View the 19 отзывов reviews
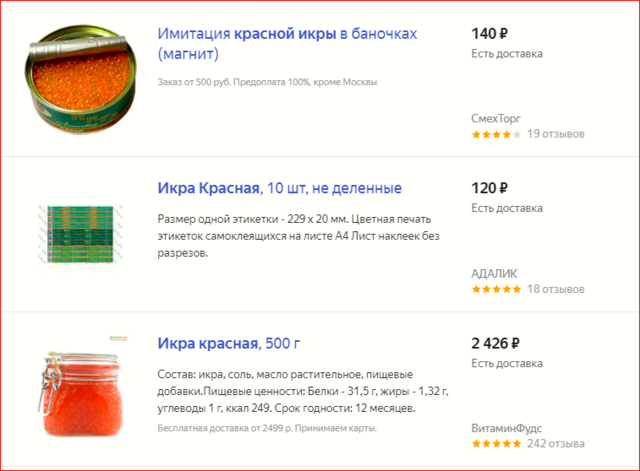Viewport: 640px width, 471px height. [555, 134]
